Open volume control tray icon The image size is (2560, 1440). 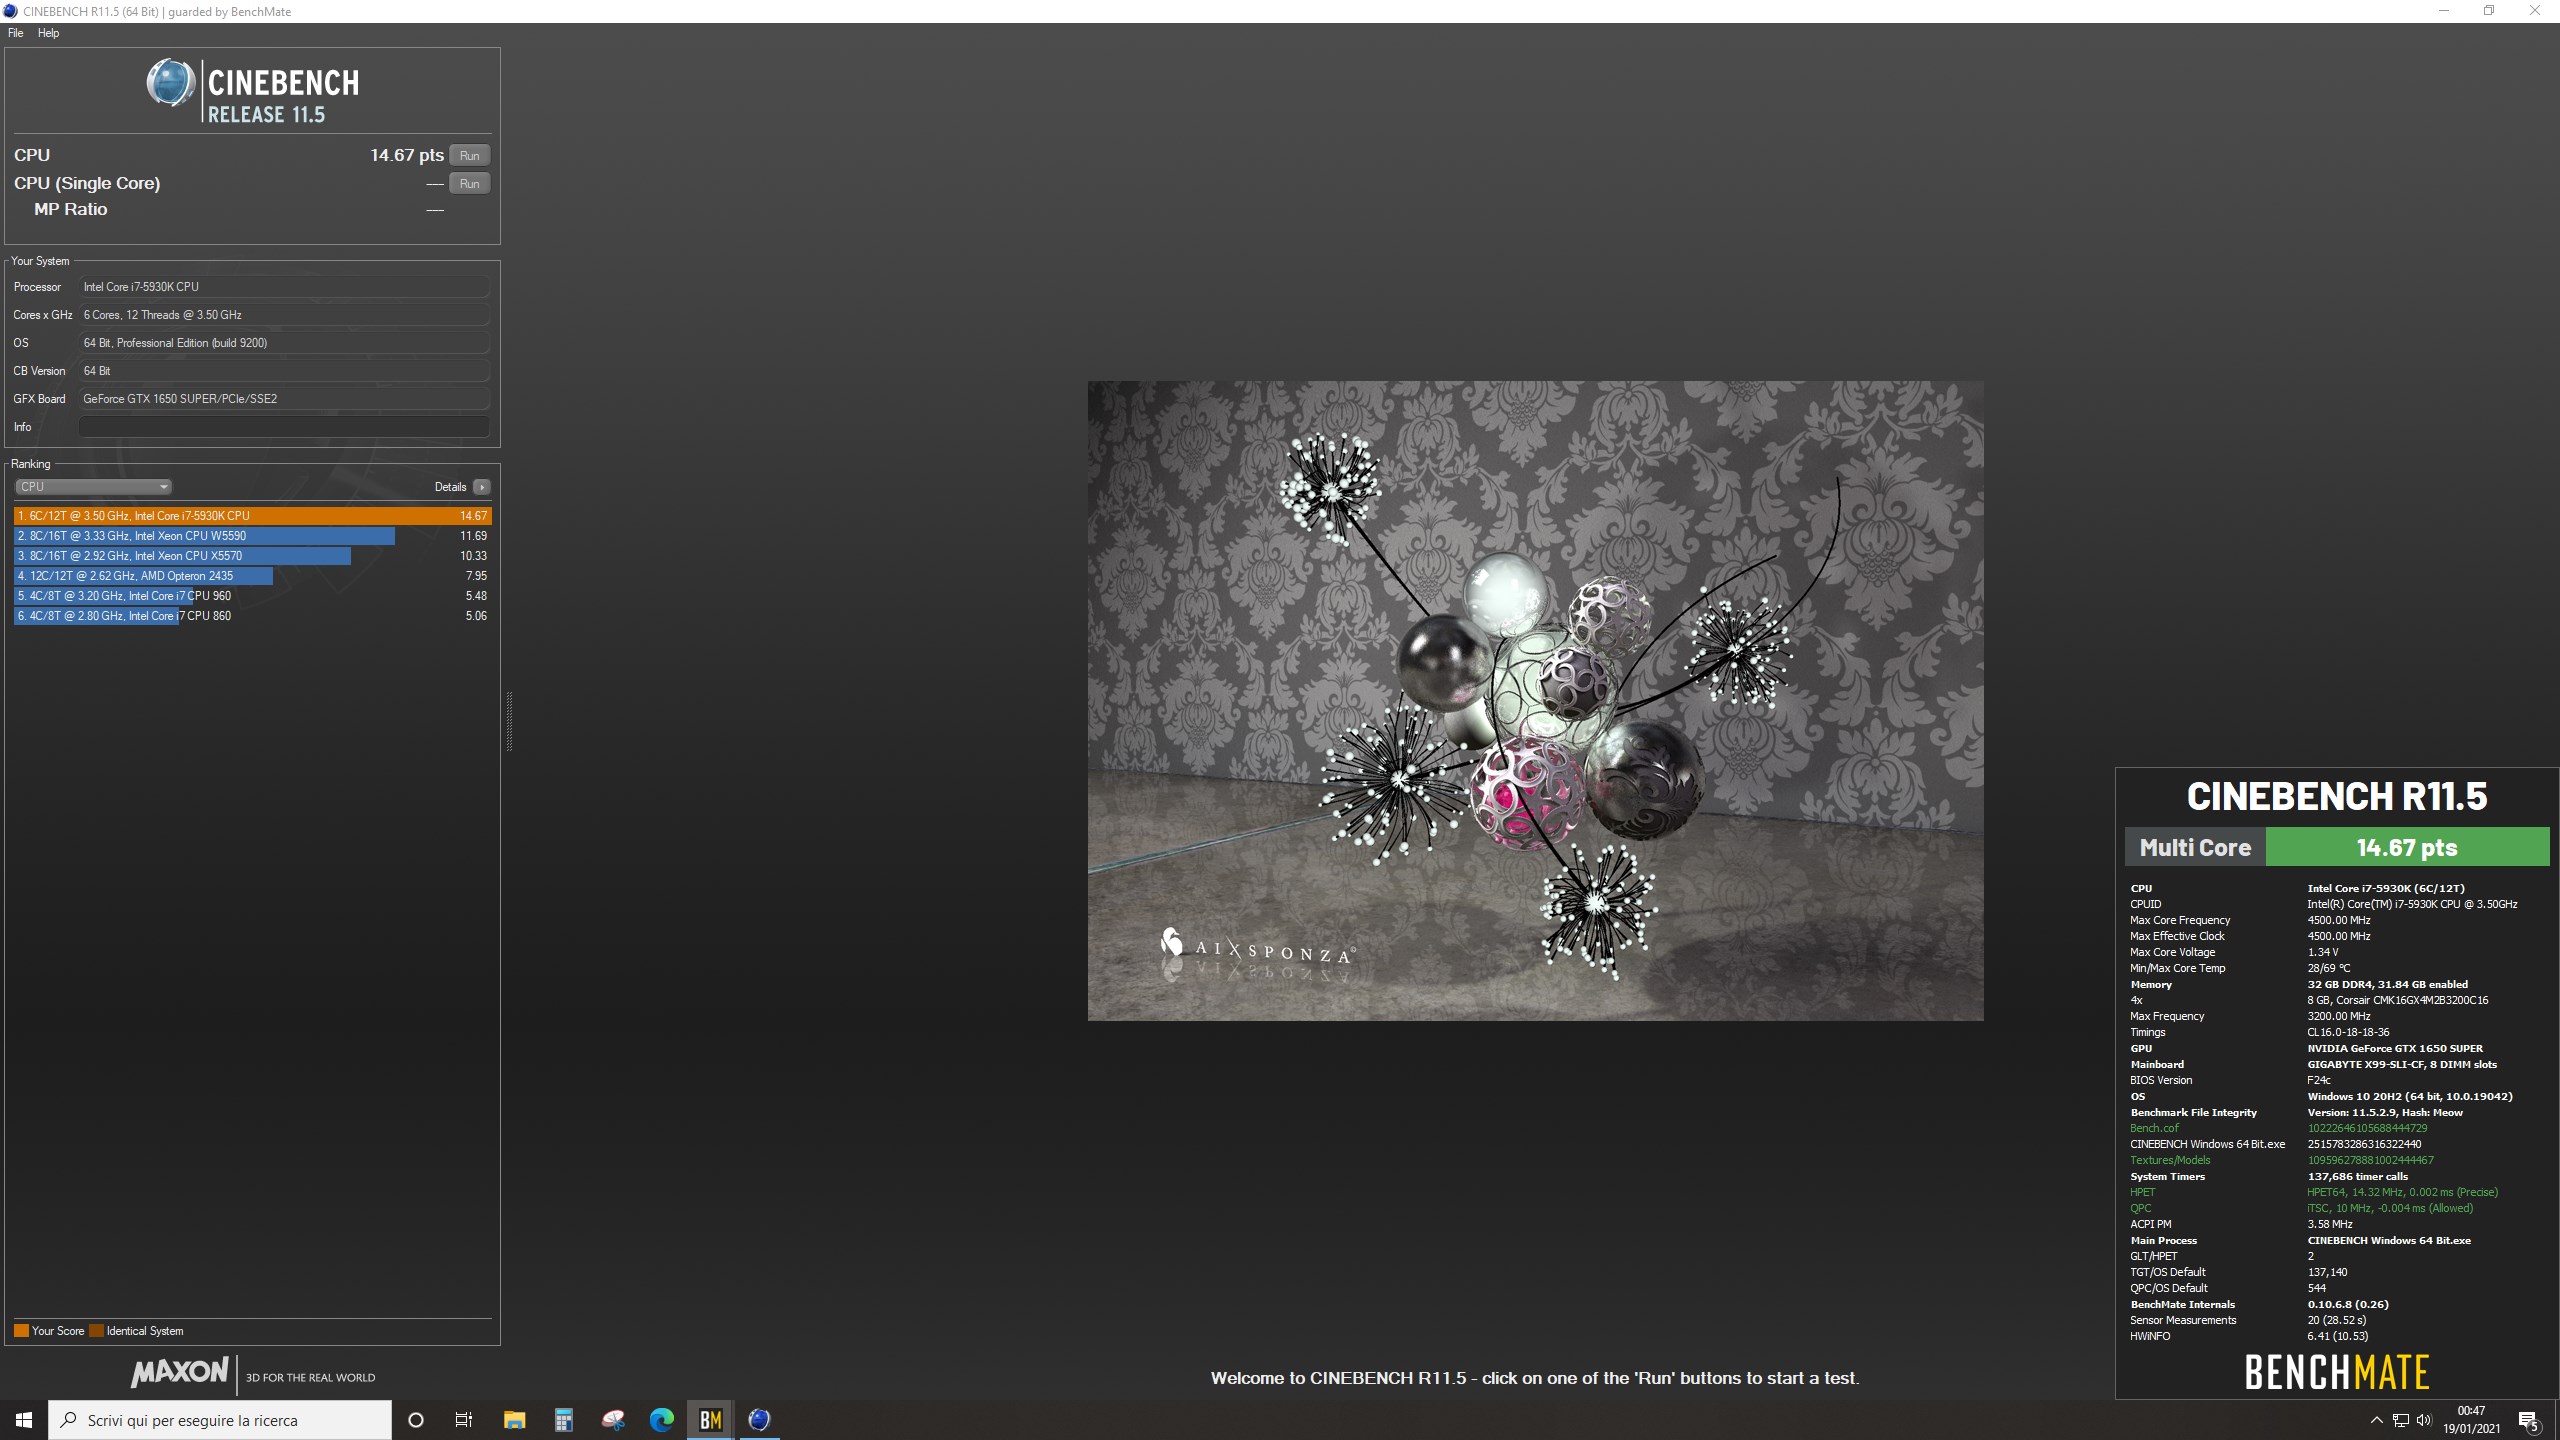(x=2423, y=1420)
